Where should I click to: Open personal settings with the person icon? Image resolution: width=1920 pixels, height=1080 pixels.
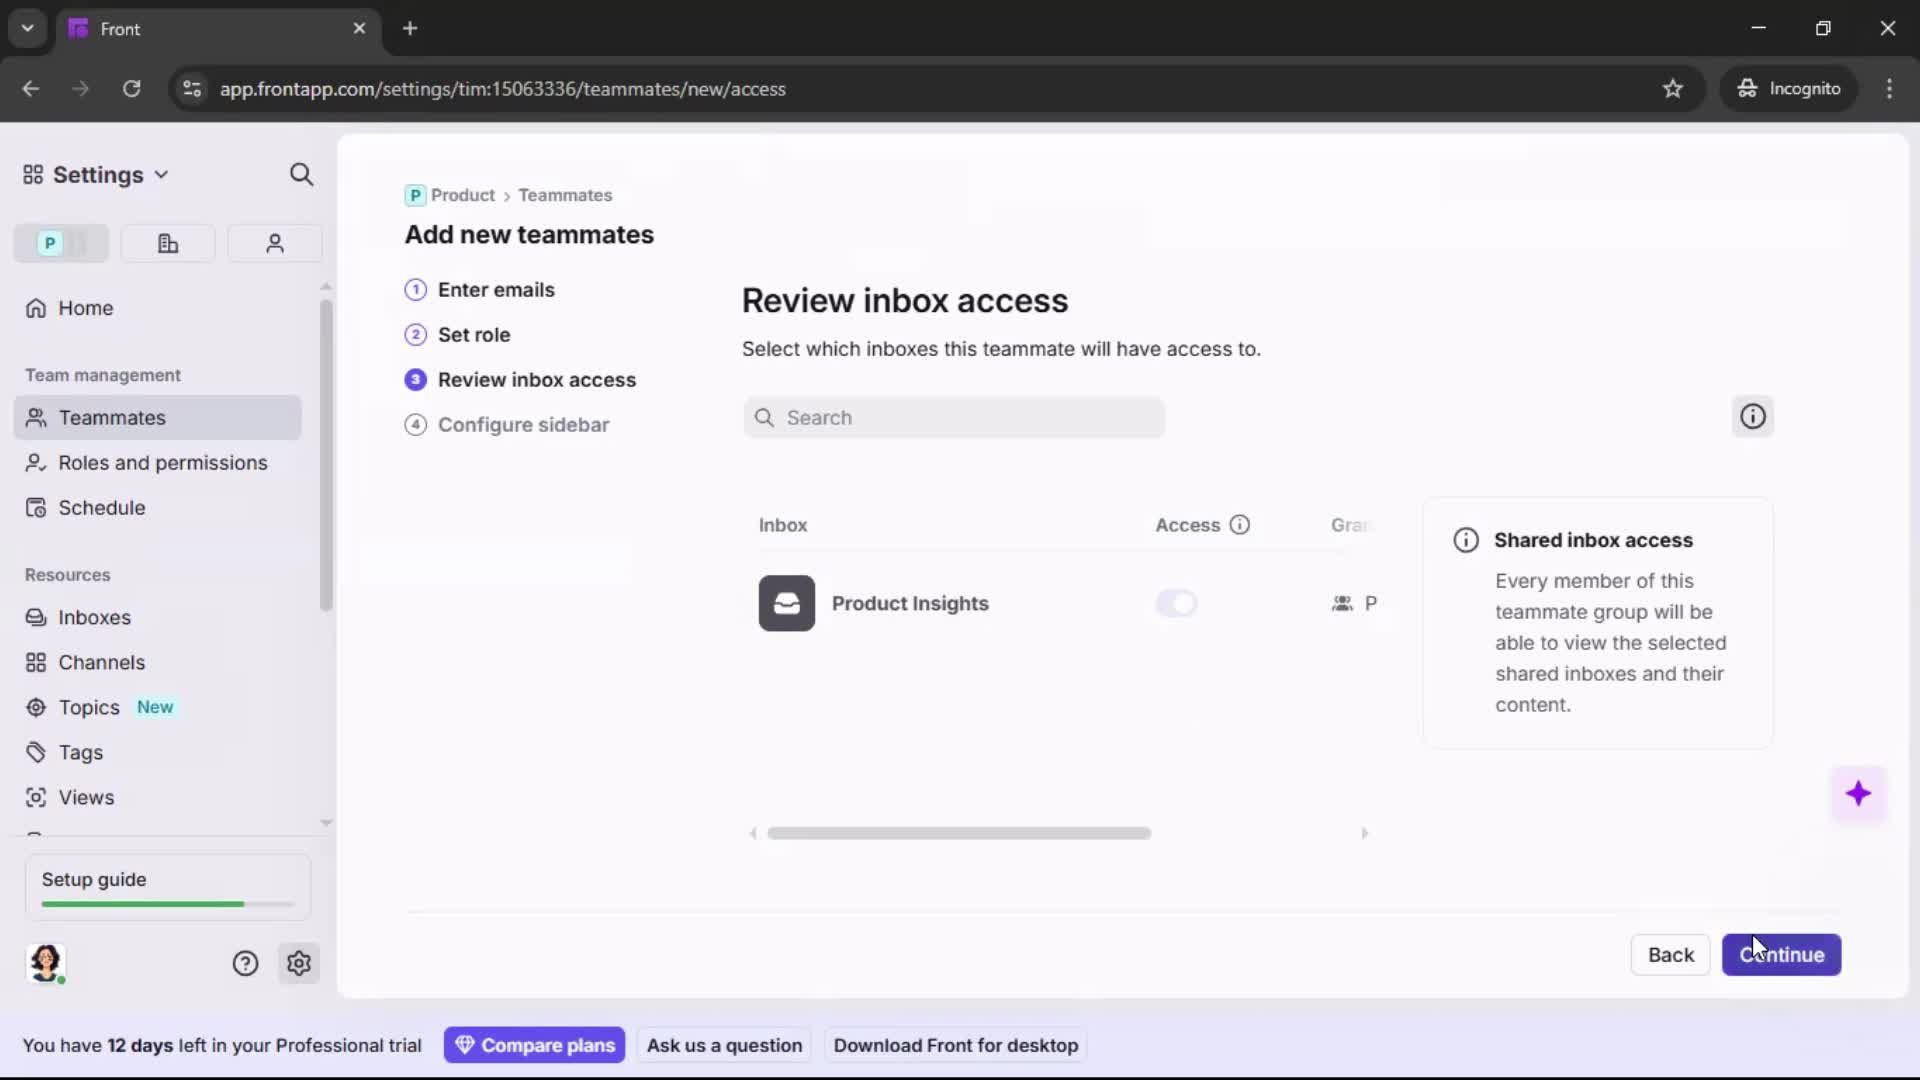coord(274,243)
